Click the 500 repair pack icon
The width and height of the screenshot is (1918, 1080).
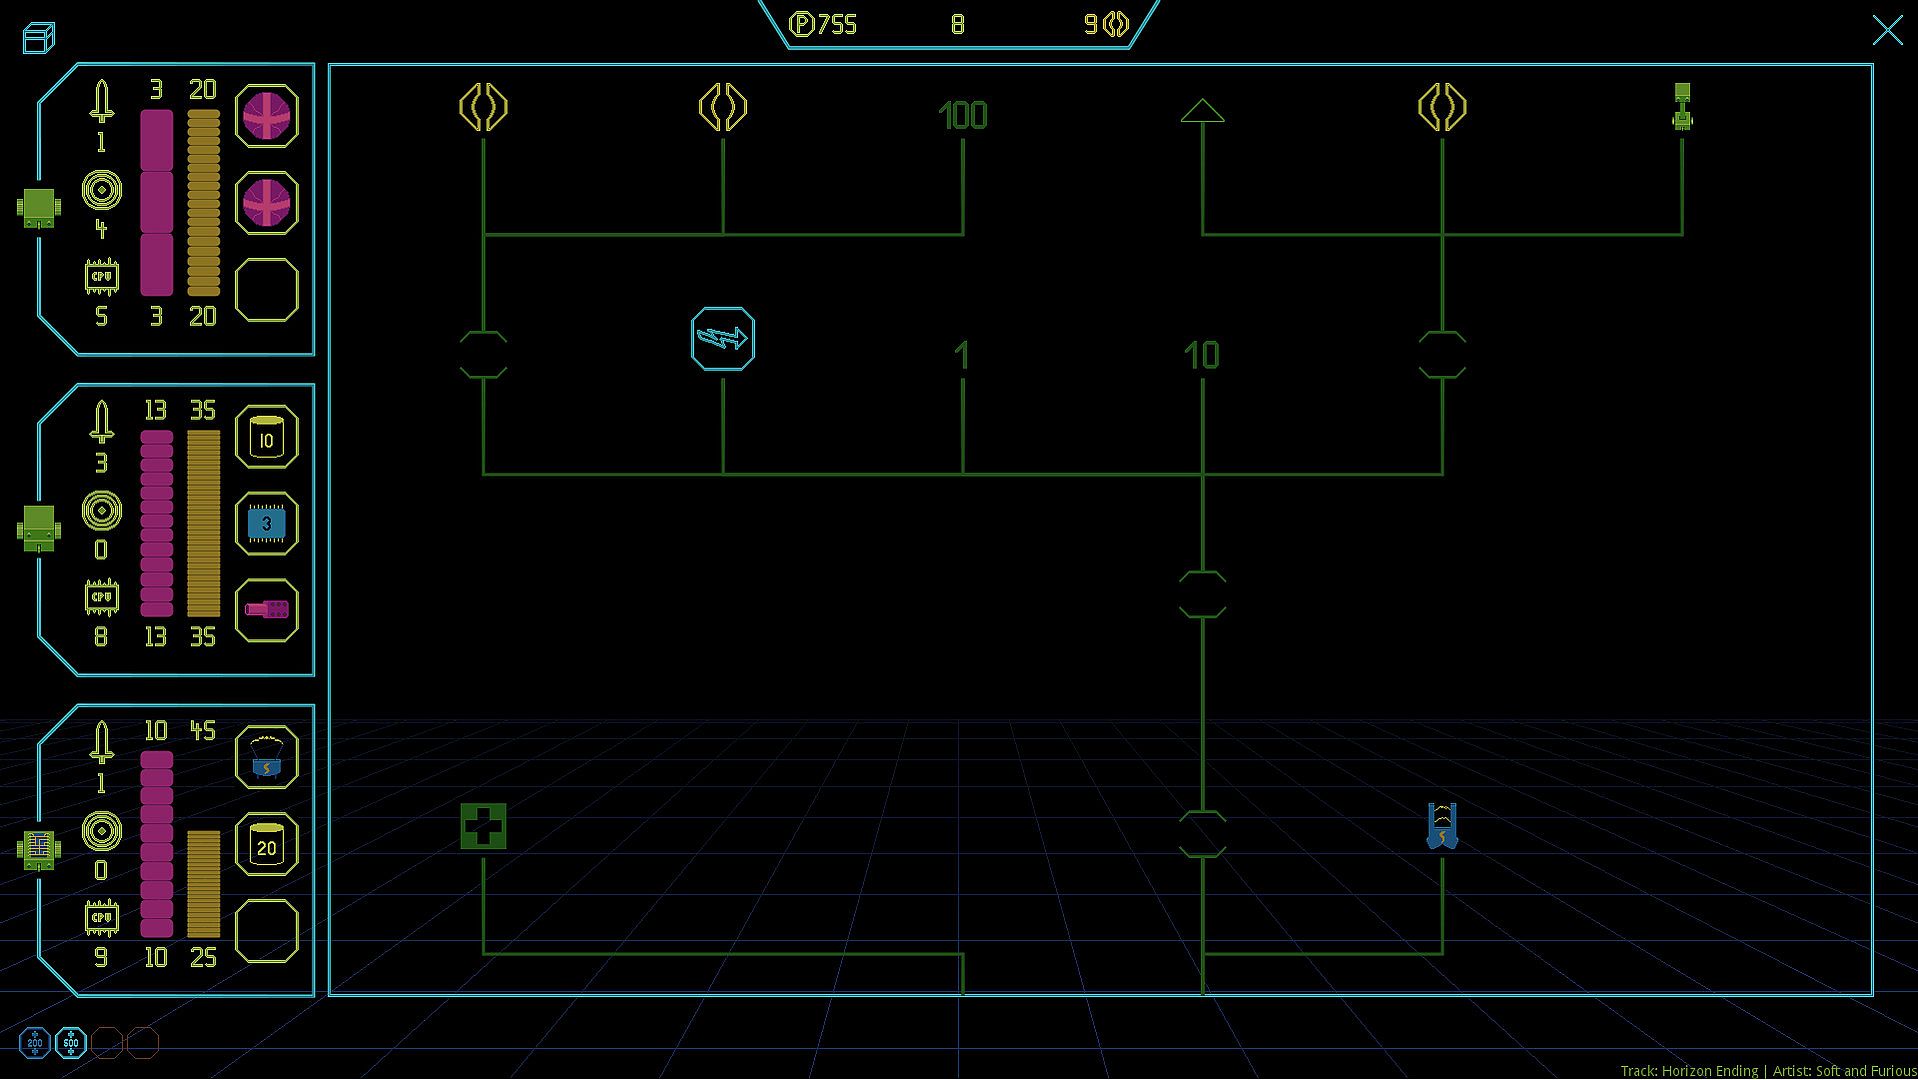[x=71, y=1043]
